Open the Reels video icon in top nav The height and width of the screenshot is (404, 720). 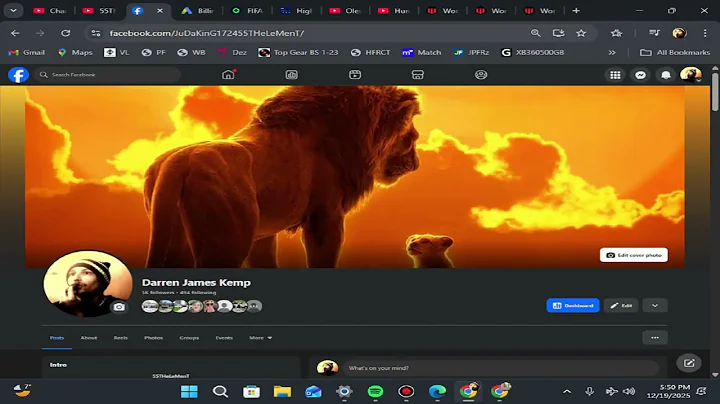pyautogui.click(x=355, y=75)
